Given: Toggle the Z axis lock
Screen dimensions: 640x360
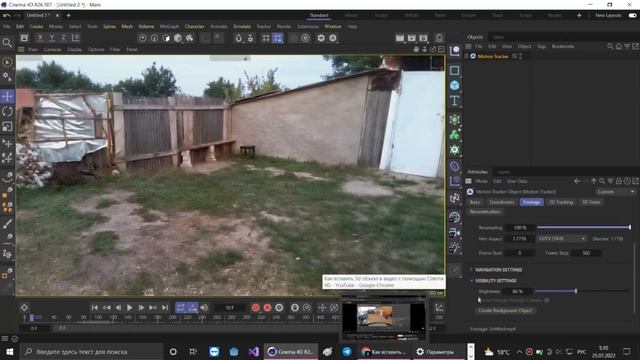Looking at the screenshot, I should (x=64, y=38).
